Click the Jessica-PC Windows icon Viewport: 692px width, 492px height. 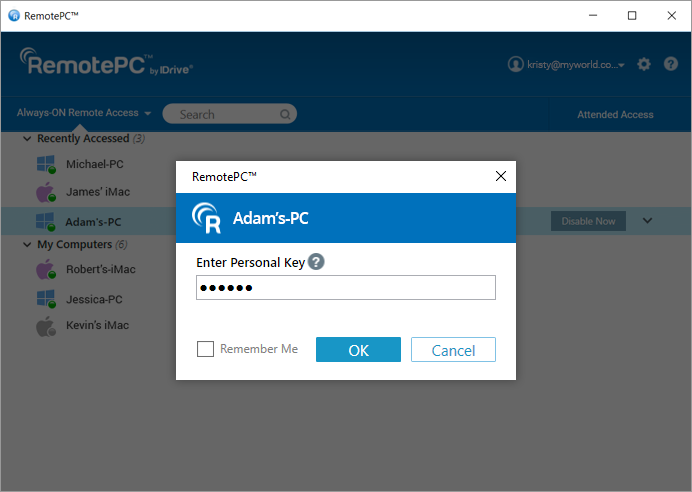click(45, 298)
